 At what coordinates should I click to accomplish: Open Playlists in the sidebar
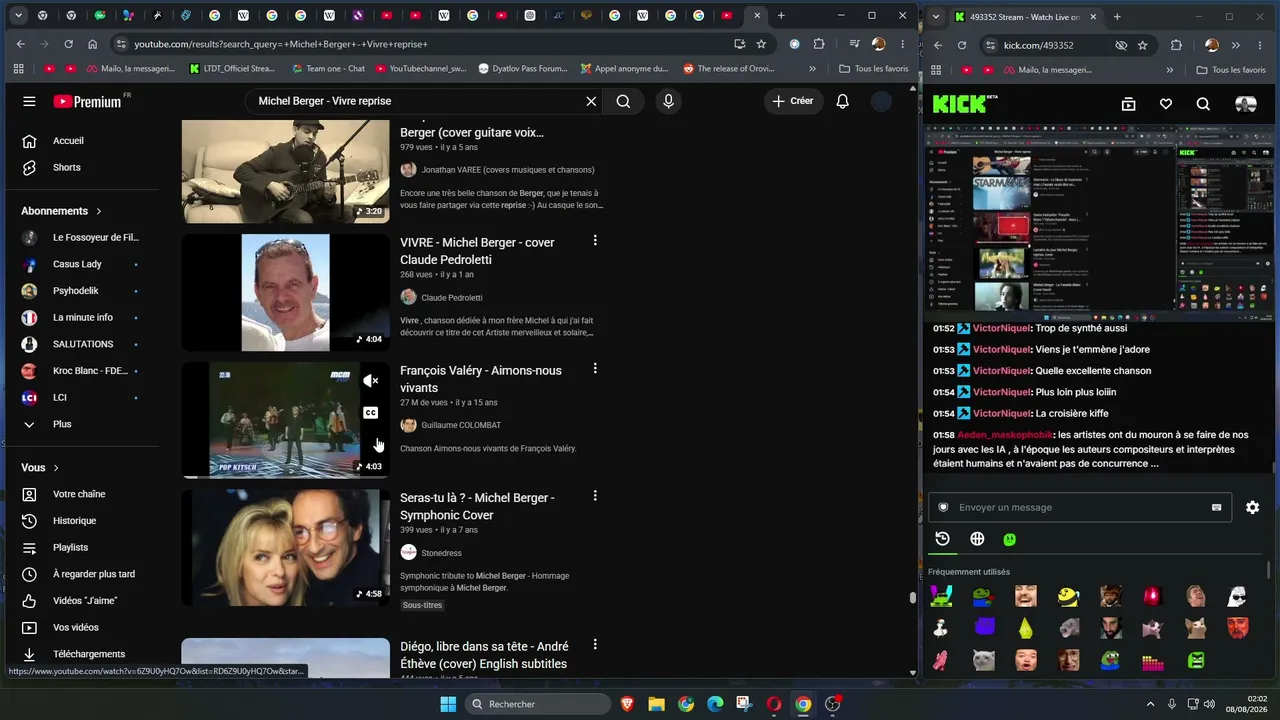[82, 547]
